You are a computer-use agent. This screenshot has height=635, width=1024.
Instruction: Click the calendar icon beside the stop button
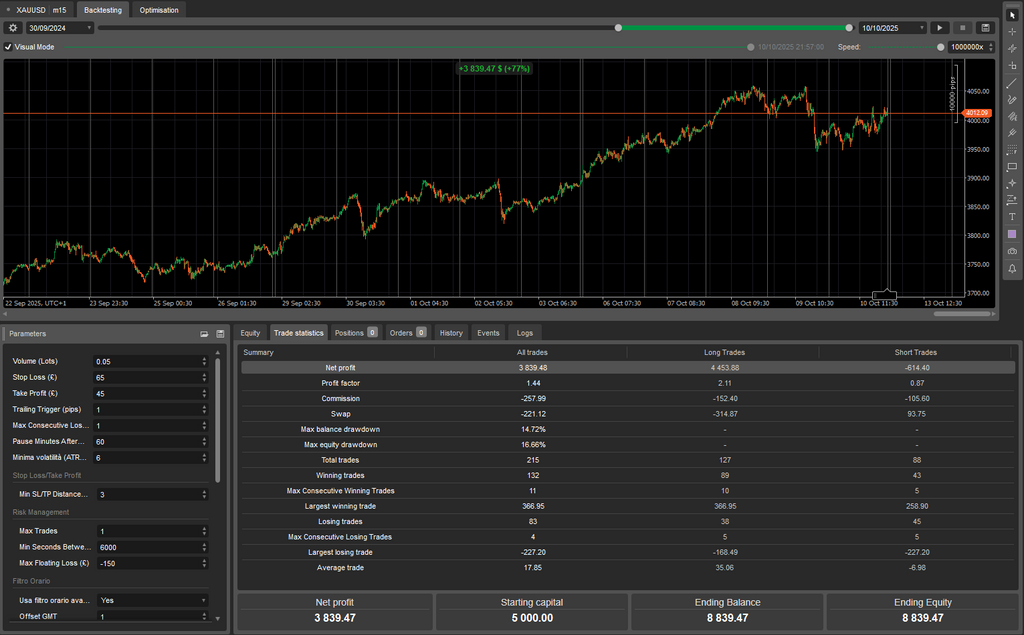coord(986,27)
